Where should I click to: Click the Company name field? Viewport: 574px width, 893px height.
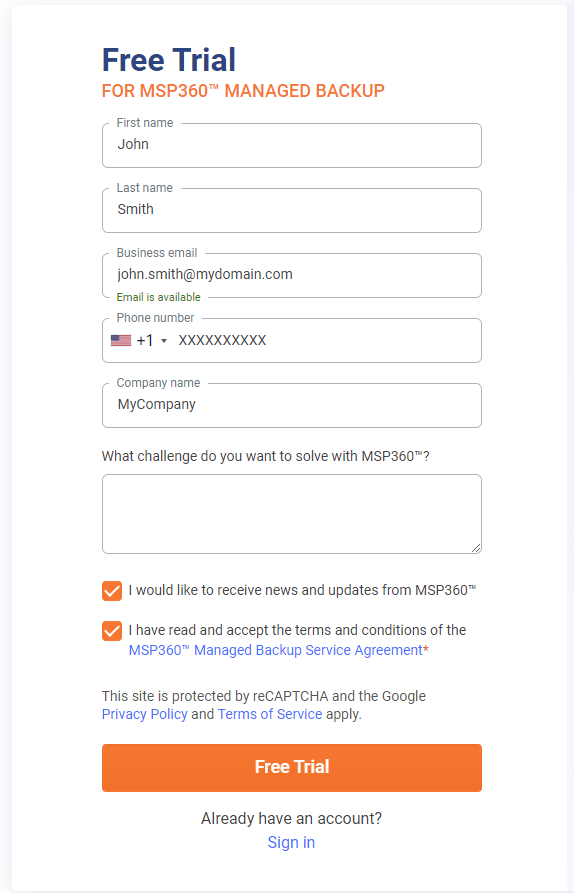(292, 405)
